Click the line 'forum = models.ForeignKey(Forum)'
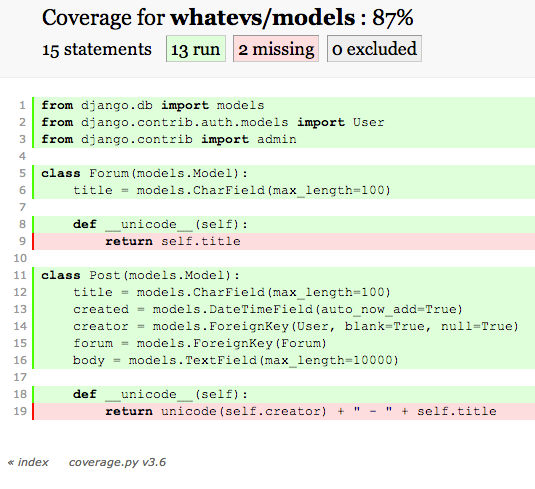 (x=285, y=343)
